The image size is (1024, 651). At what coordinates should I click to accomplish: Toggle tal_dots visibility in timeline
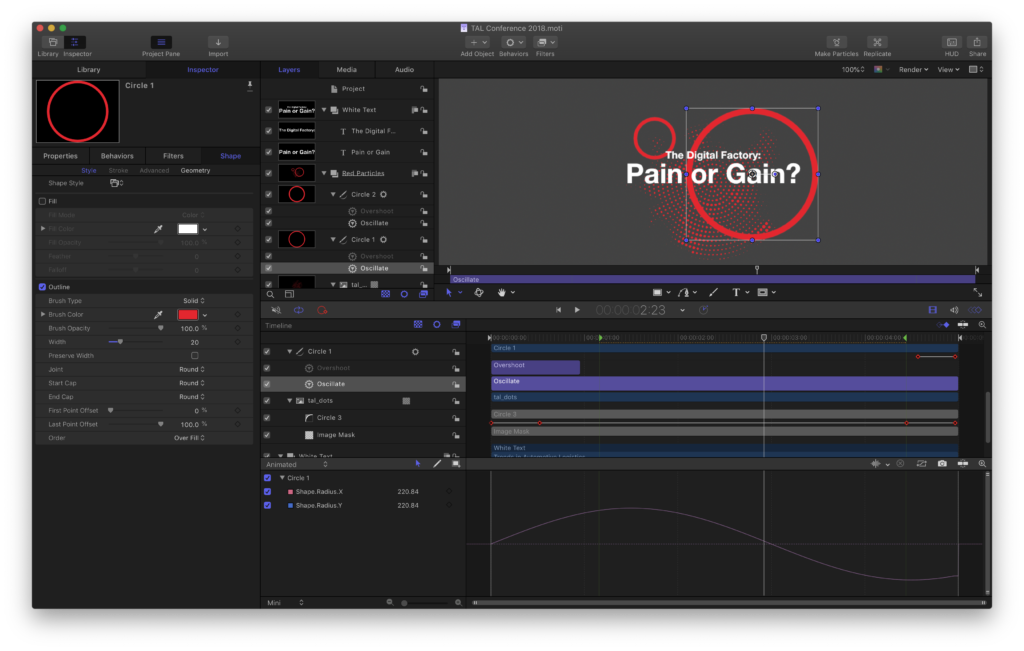[267, 401]
